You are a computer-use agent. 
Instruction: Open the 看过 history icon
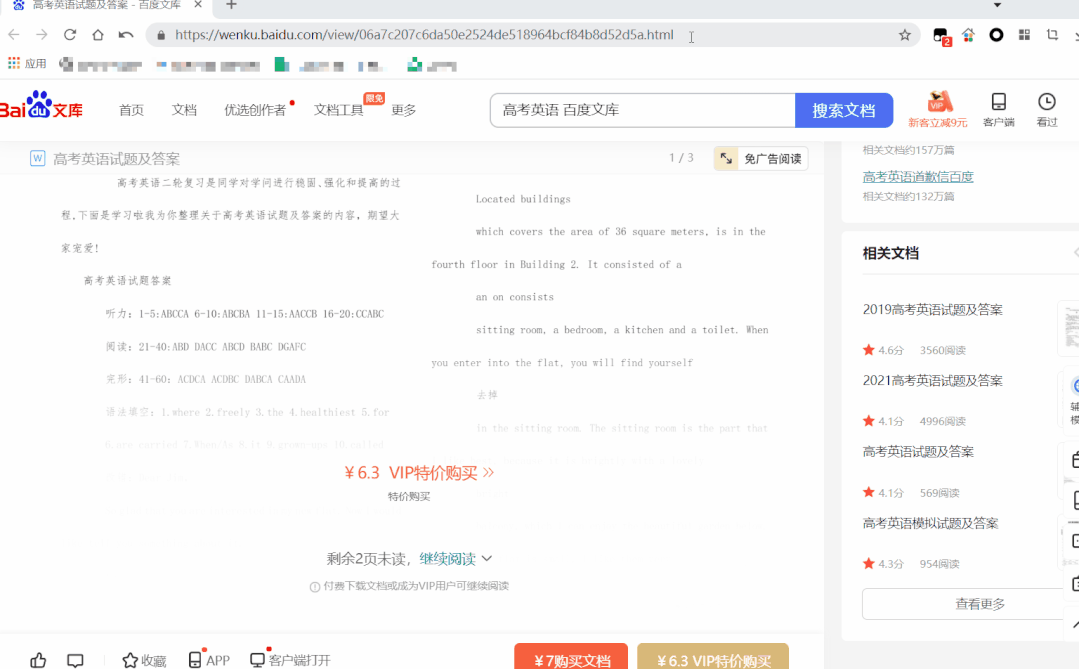click(1047, 109)
